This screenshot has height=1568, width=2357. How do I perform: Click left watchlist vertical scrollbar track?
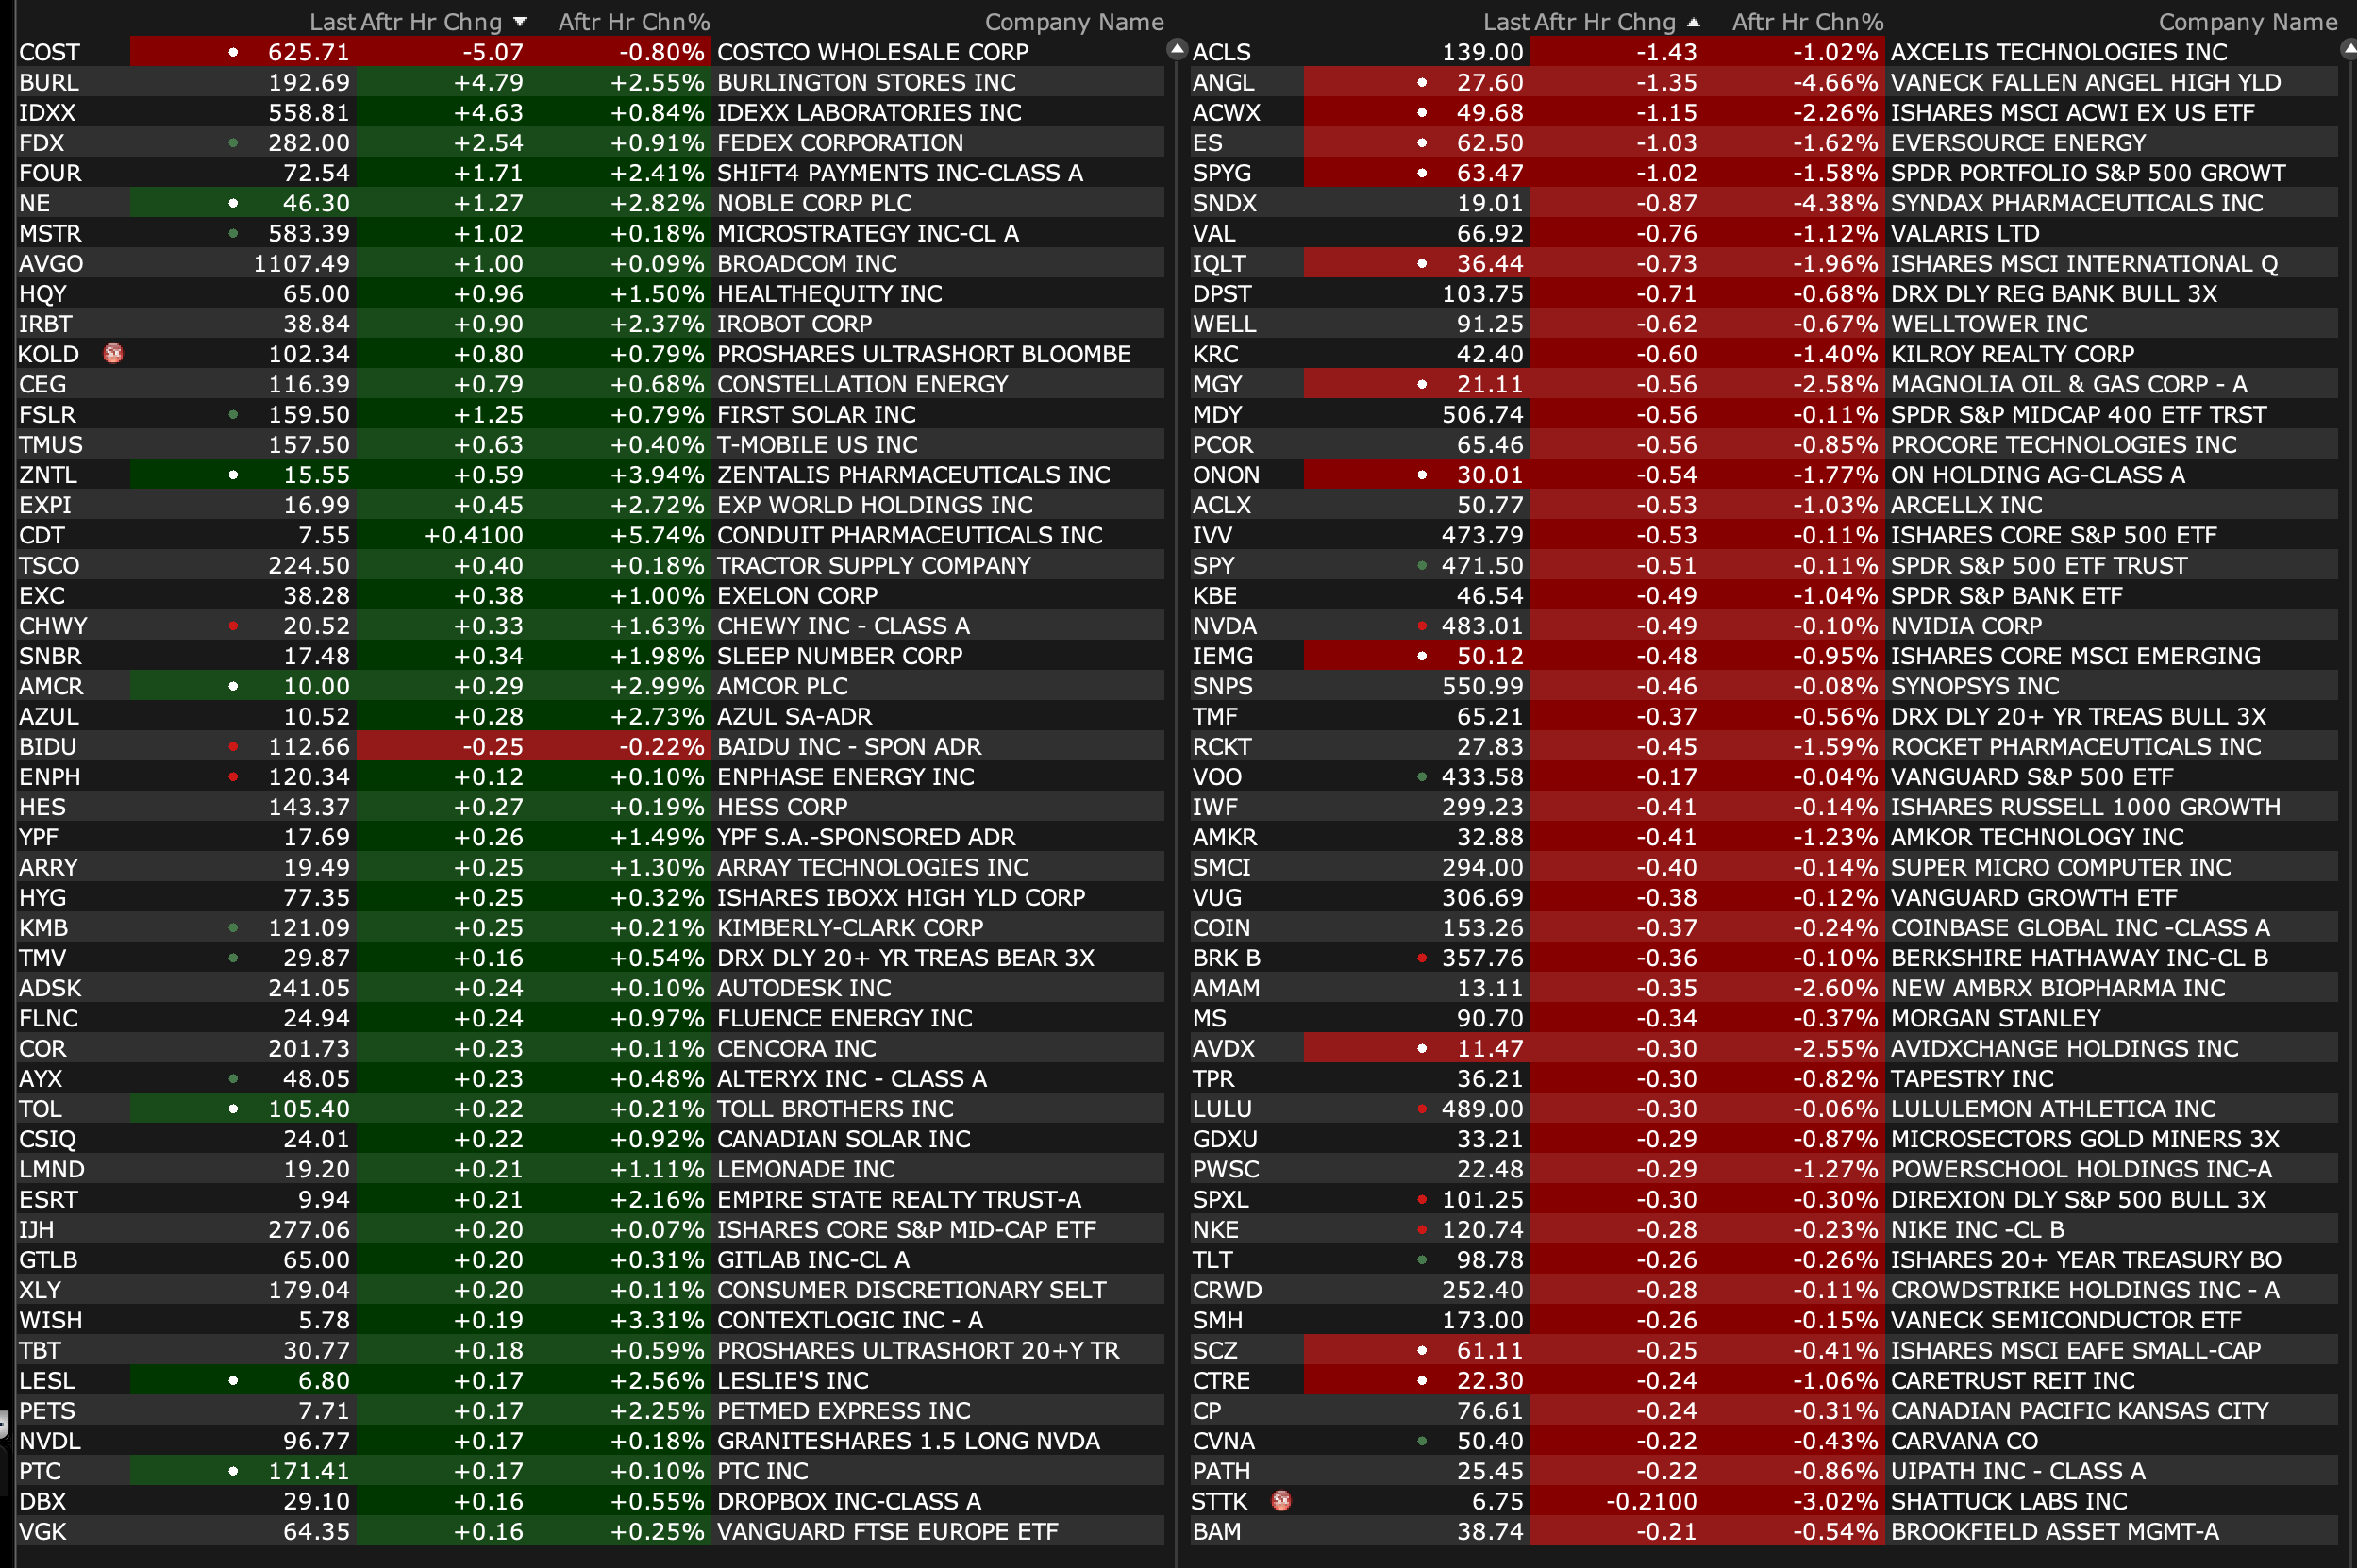[1177, 800]
